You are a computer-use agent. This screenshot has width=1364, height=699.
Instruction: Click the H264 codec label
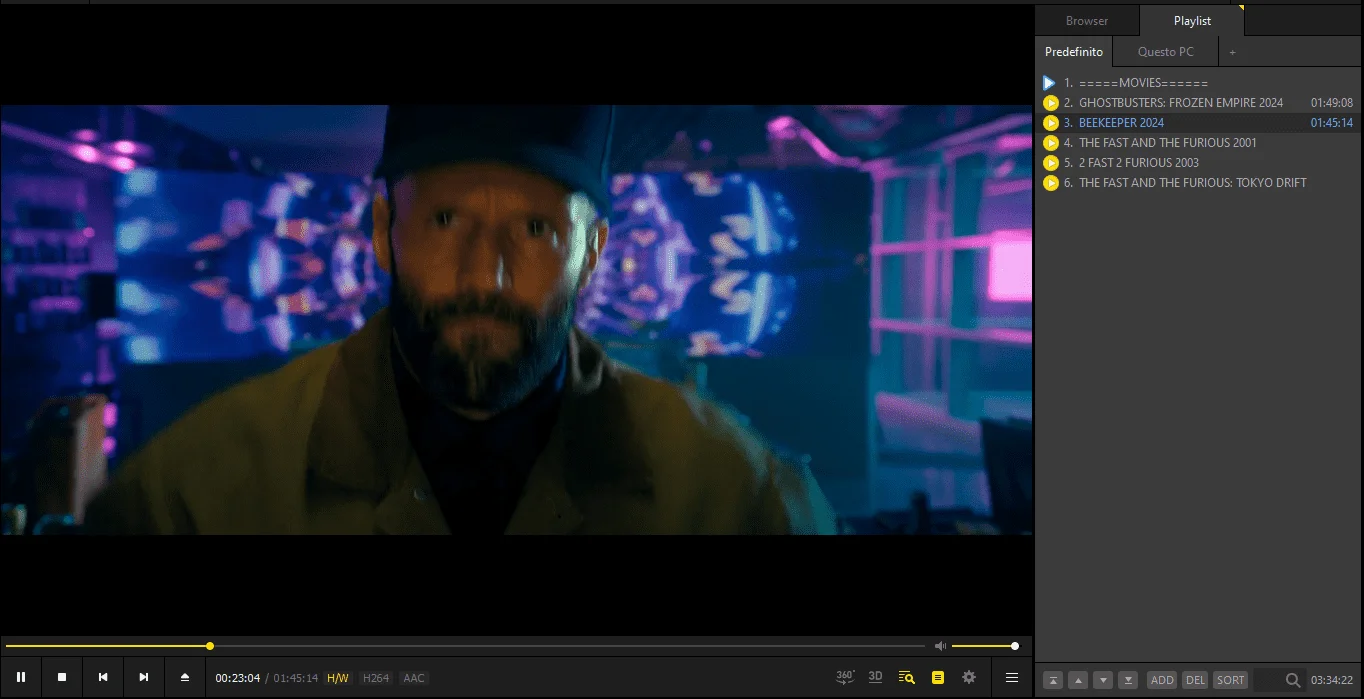376,678
